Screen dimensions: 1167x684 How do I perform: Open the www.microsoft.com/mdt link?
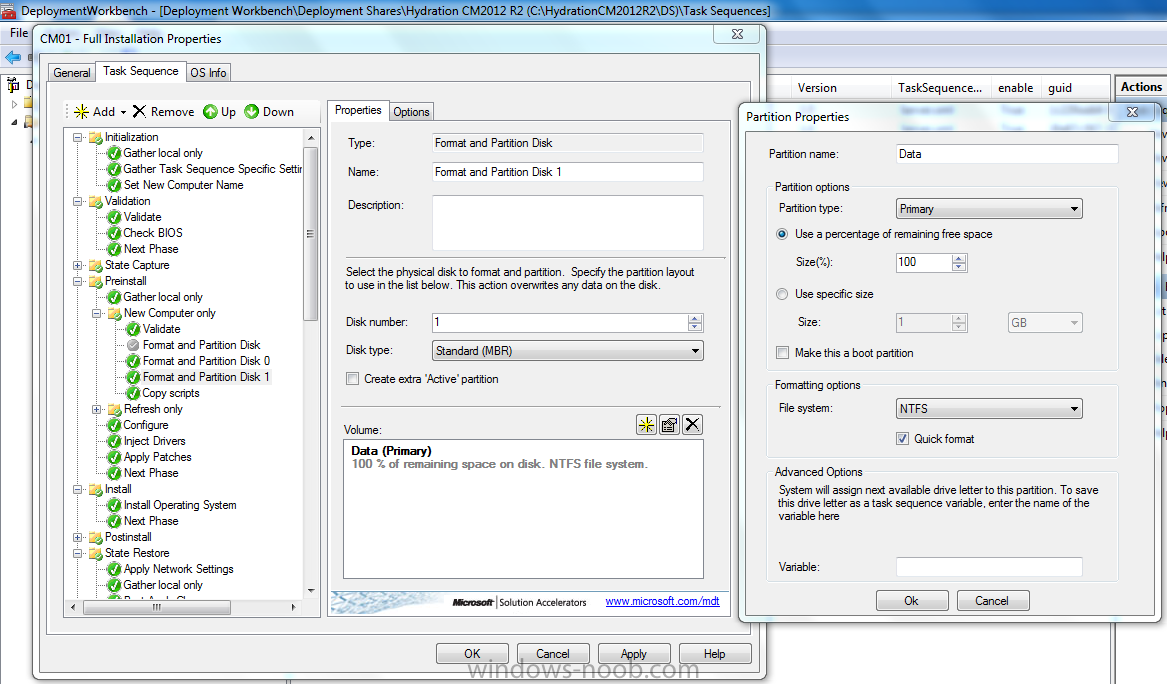[662, 601]
